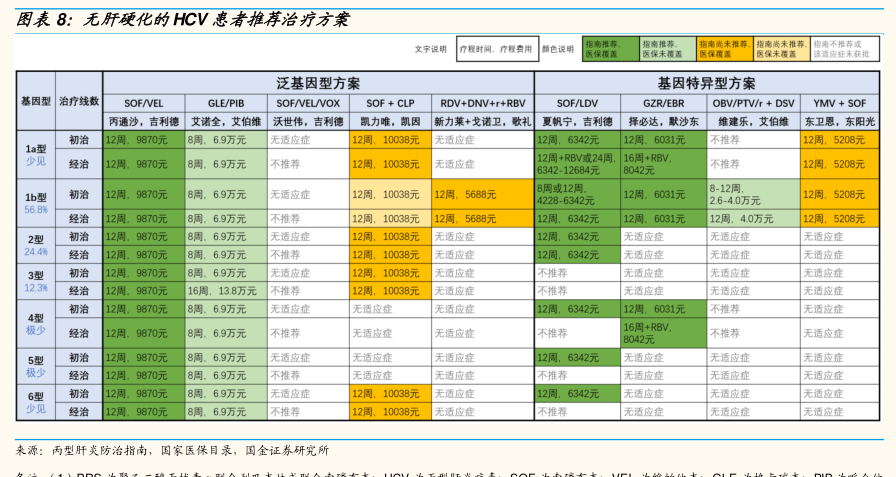Click the '3型 12.3%' genotype row label

[x=36, y=281]
